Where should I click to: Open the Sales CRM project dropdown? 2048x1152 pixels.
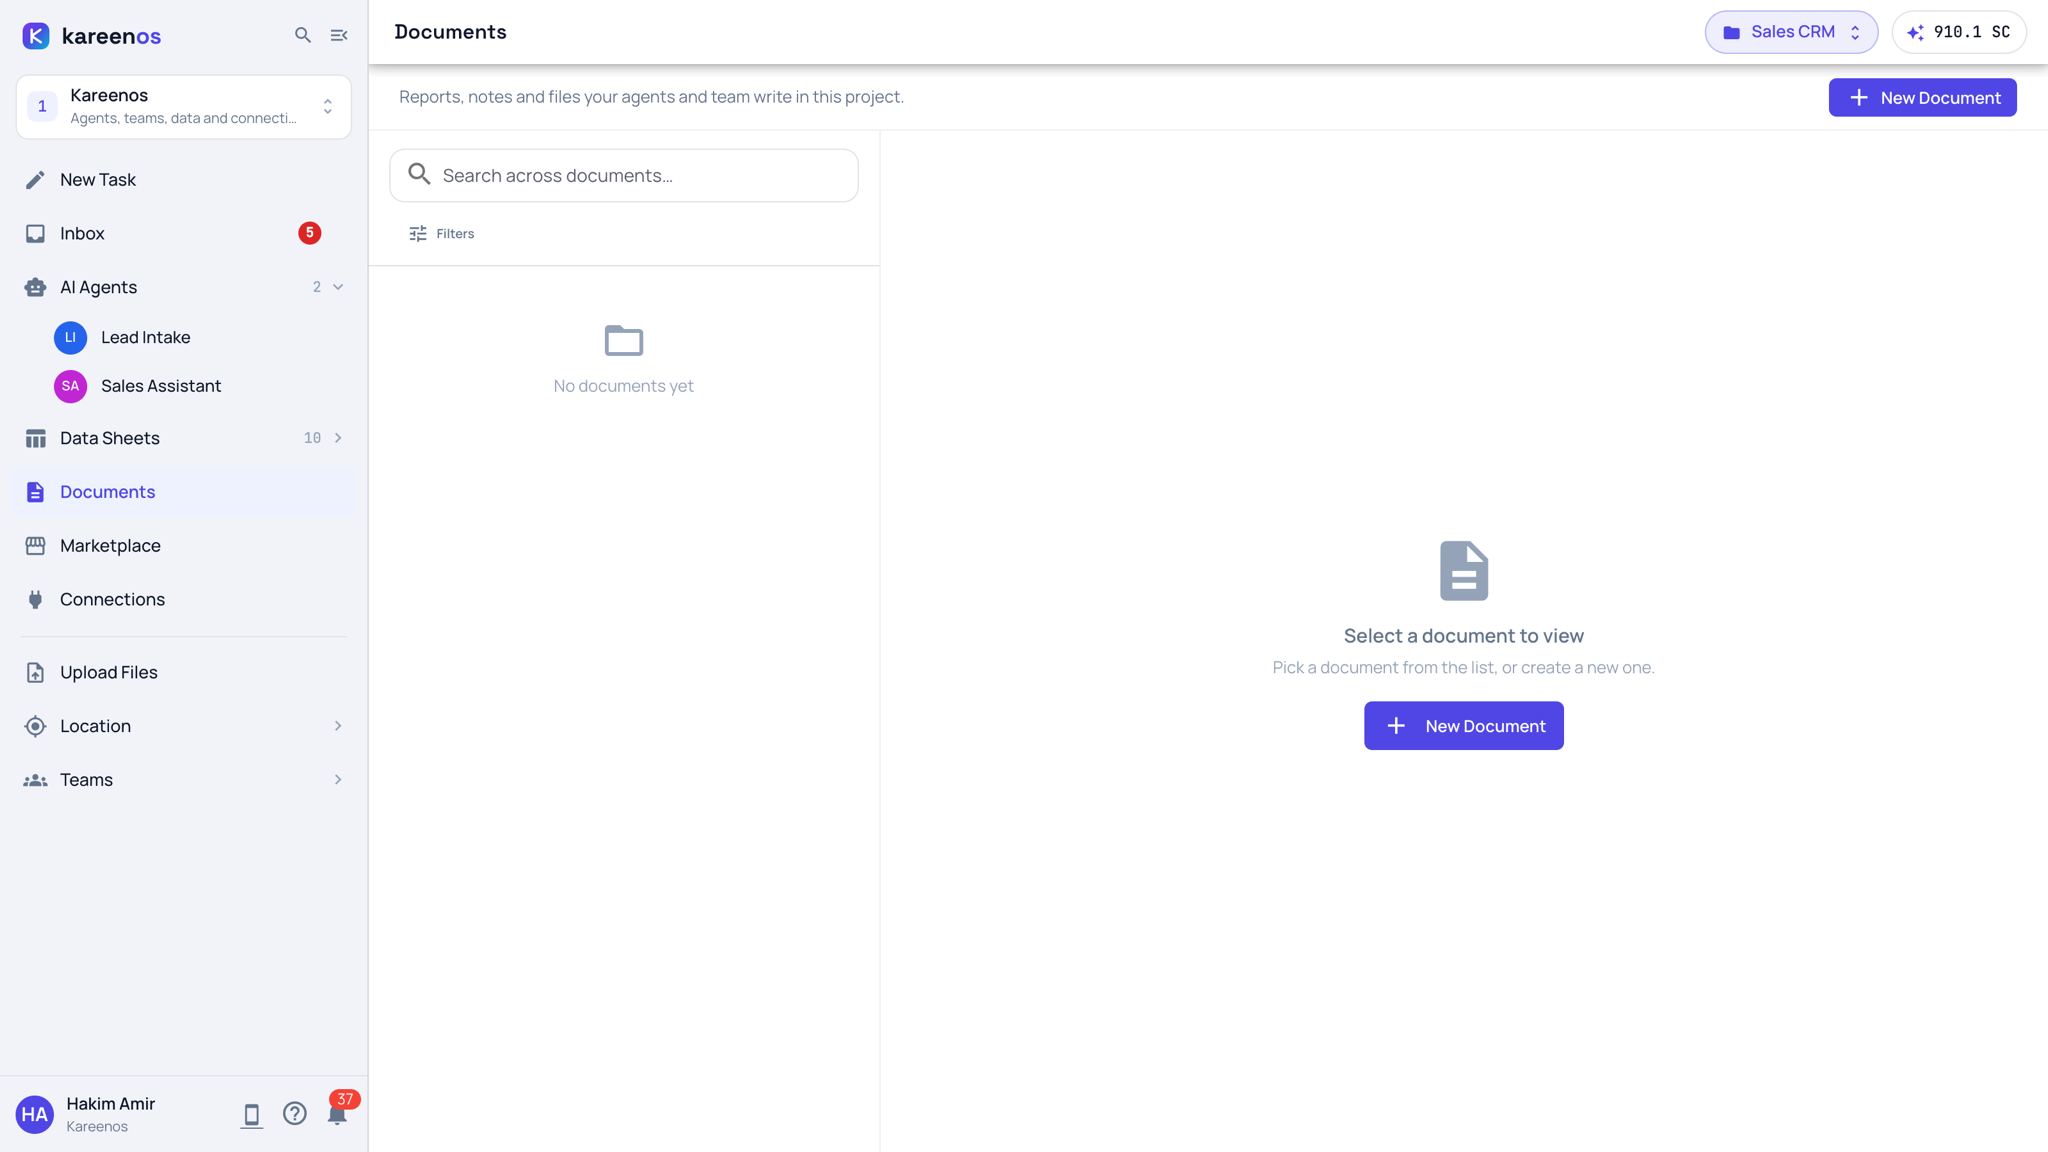pyautogui.click(x=1791, y=32)
